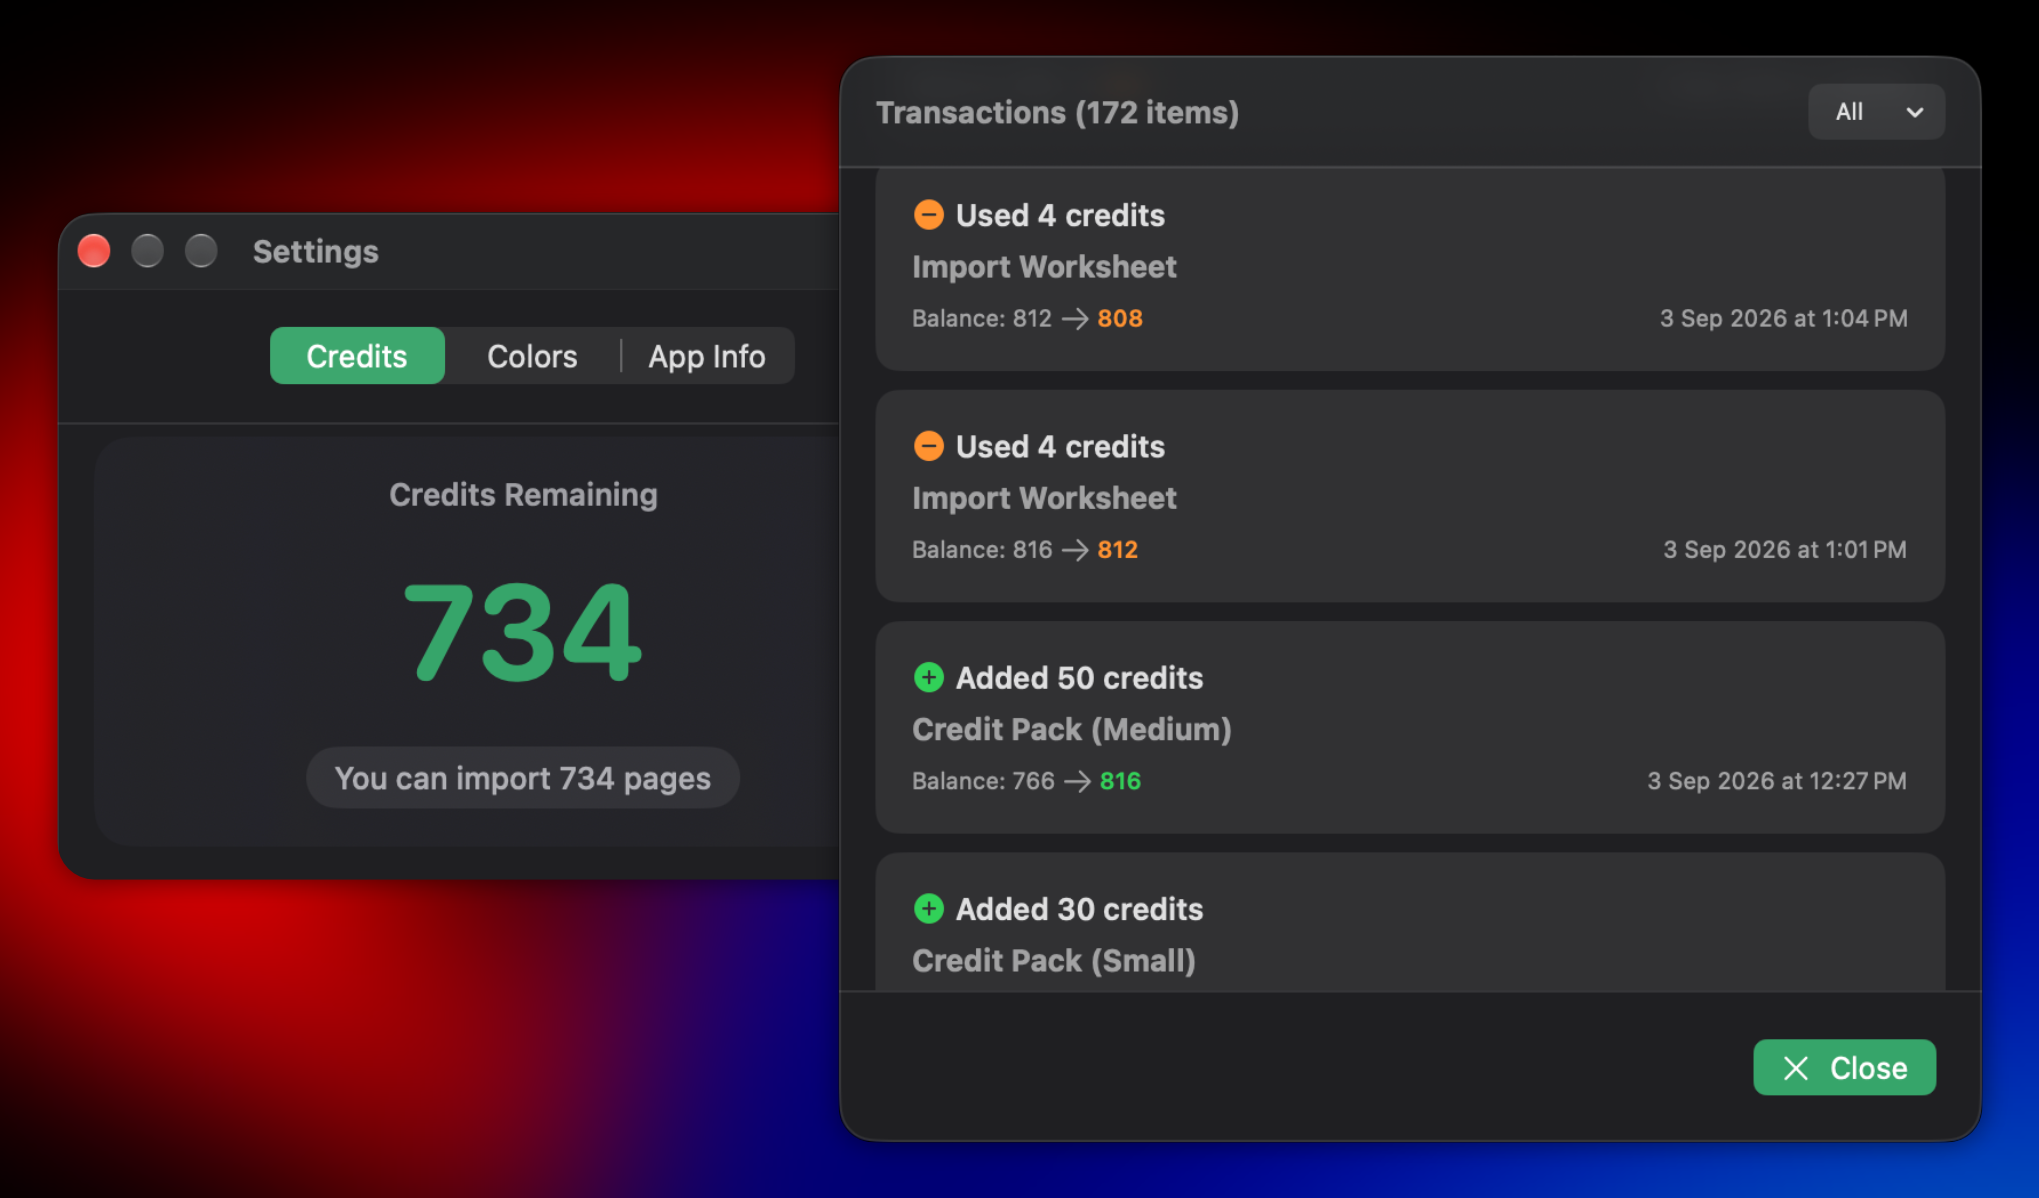Open the App Info tab
The height and width of the screenshot is (1198, 2039).
[x=707, y=356]
